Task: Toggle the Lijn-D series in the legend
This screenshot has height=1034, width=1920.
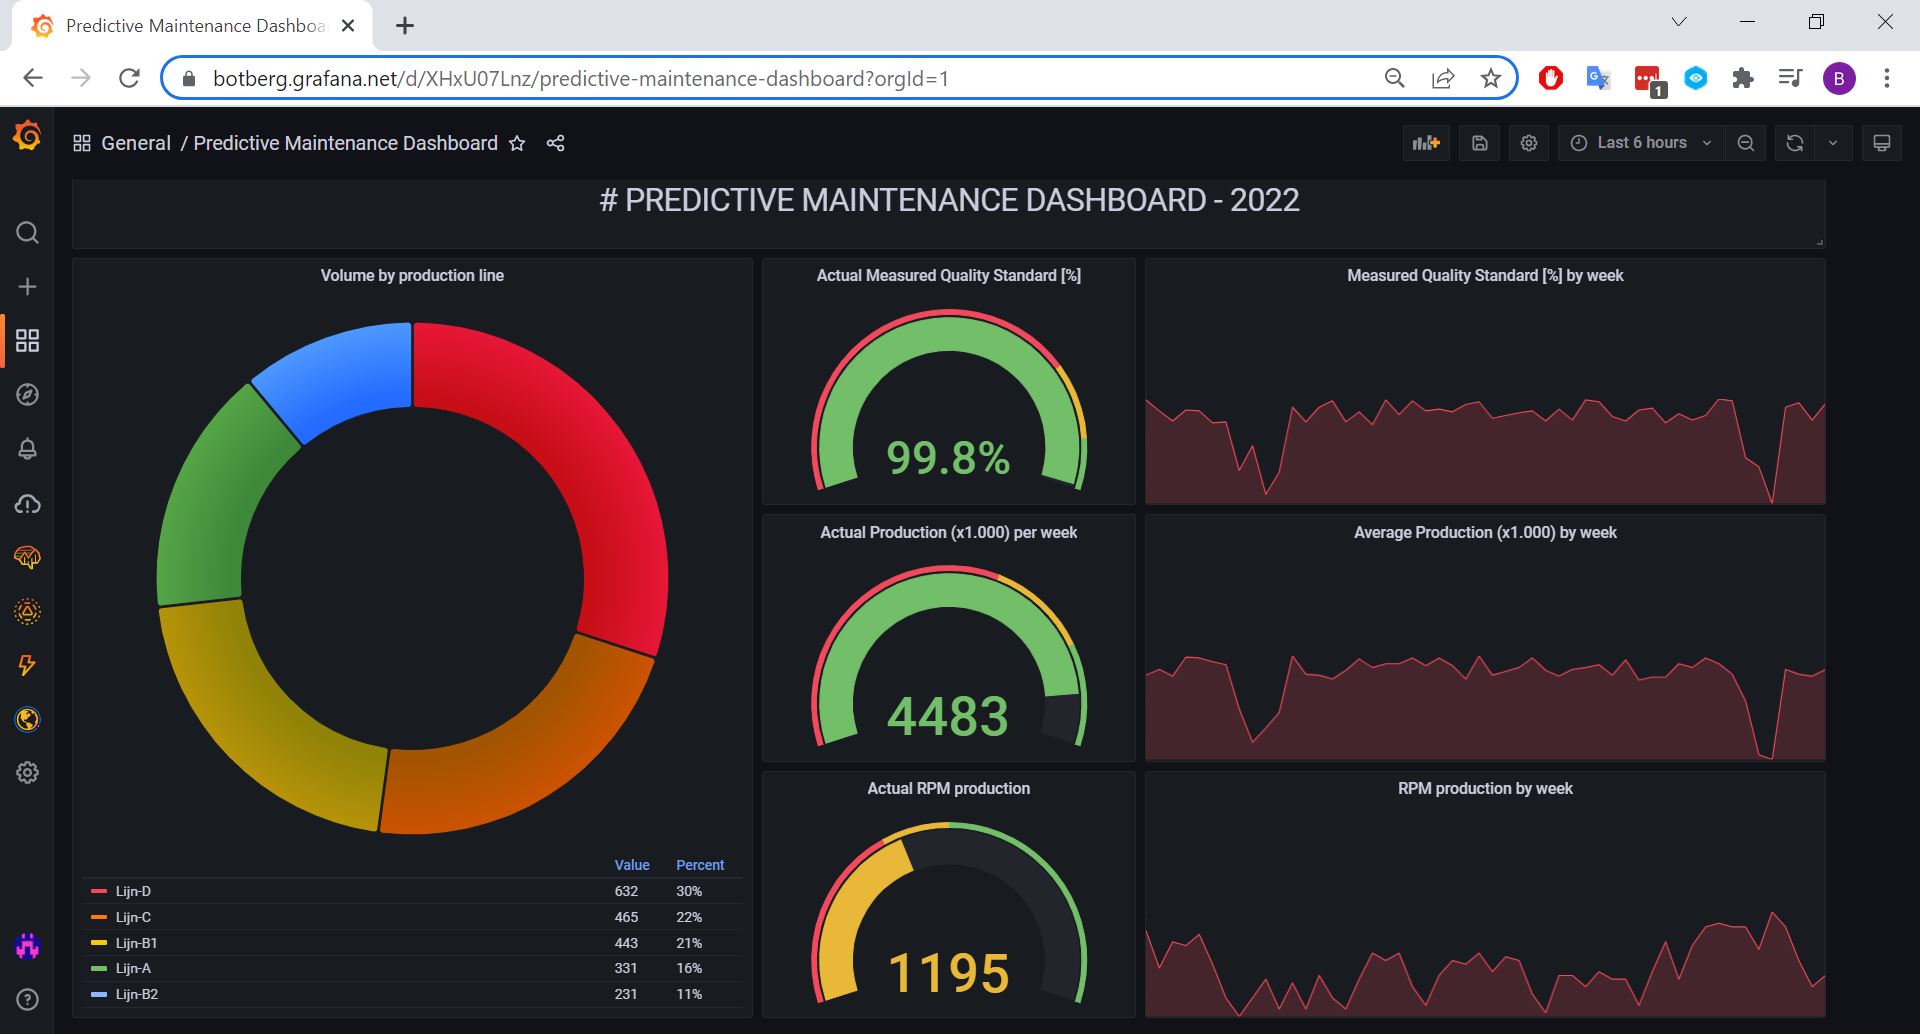Action: (x=132, y=890)
